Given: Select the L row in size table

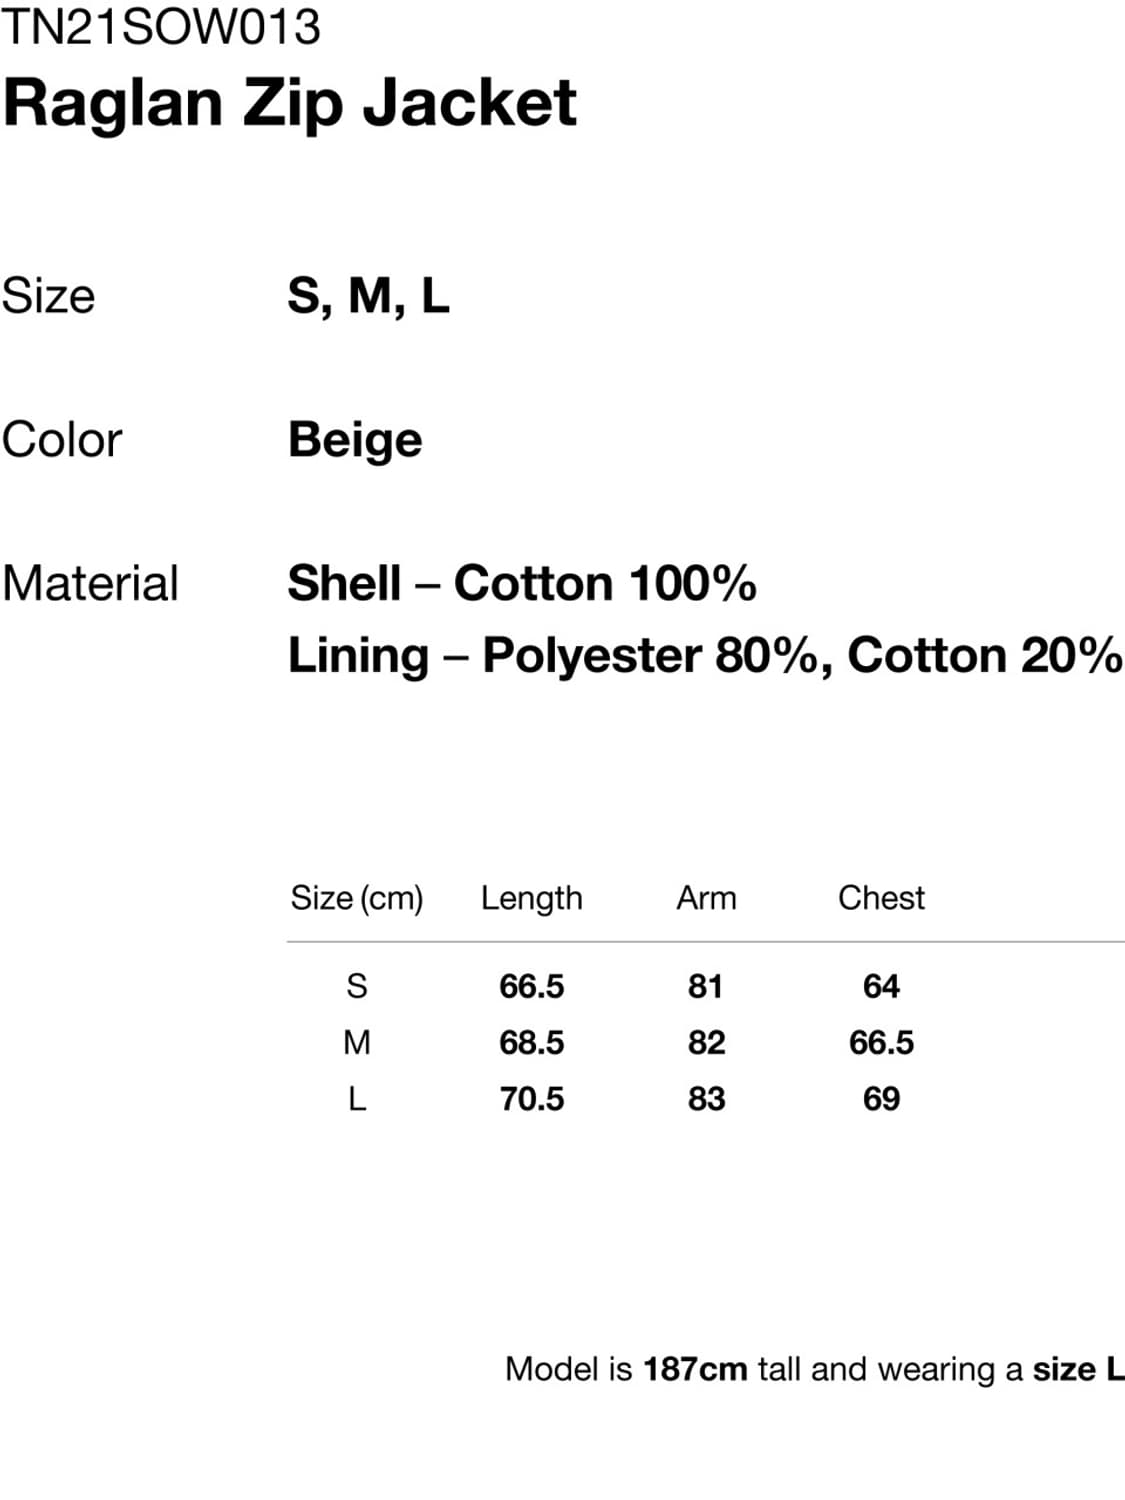Looking at the screenshot, I should (x=357, y=1099).
